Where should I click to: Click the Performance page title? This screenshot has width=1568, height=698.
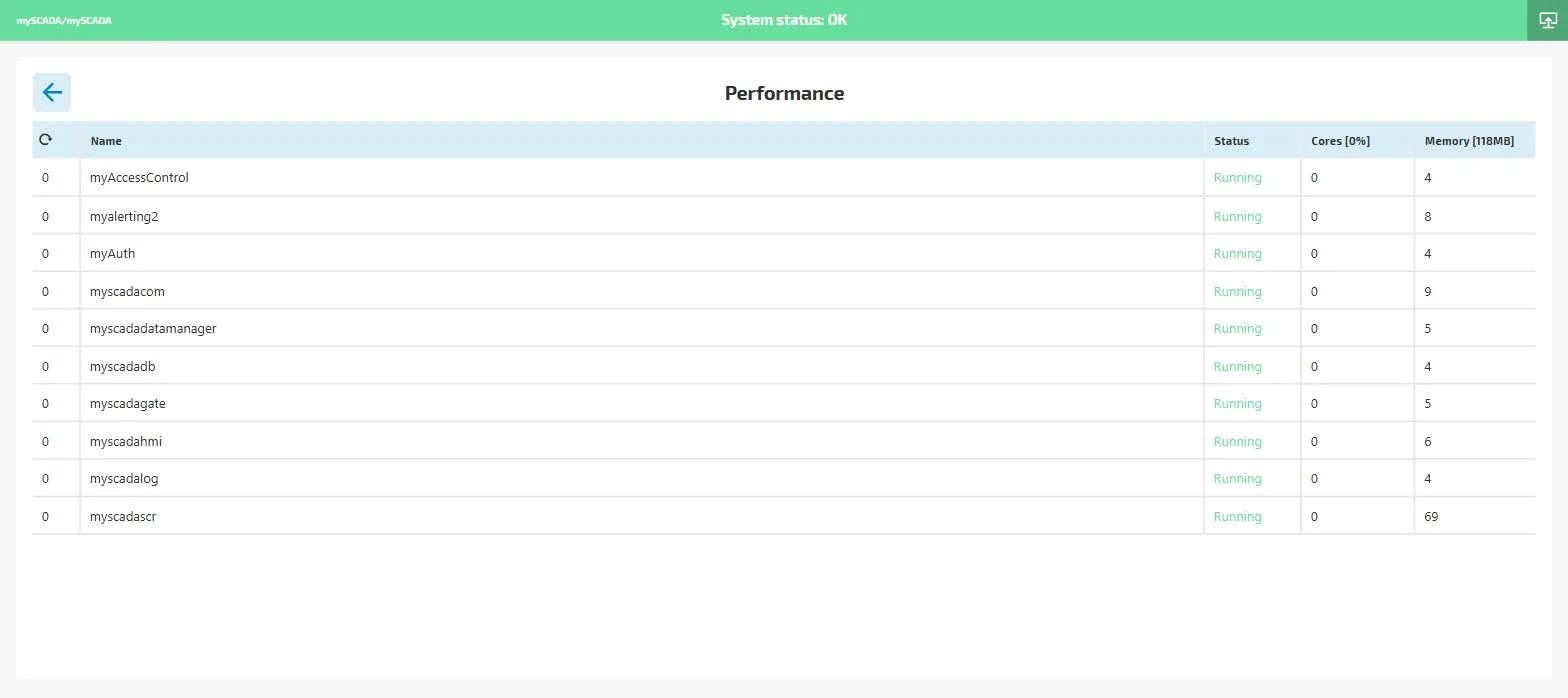tap(784, 93)
